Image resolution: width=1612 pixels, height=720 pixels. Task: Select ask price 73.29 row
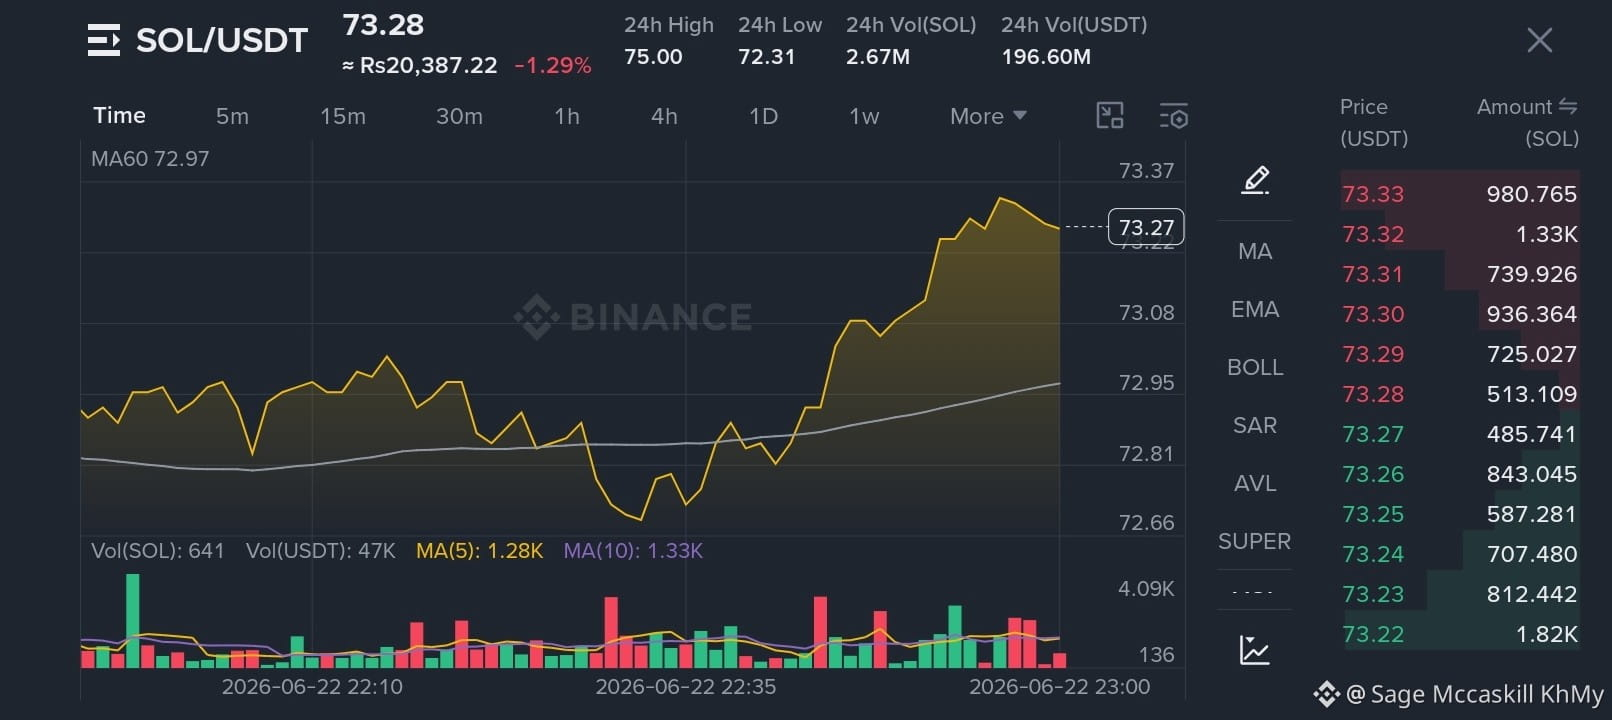click(1460, 354)
